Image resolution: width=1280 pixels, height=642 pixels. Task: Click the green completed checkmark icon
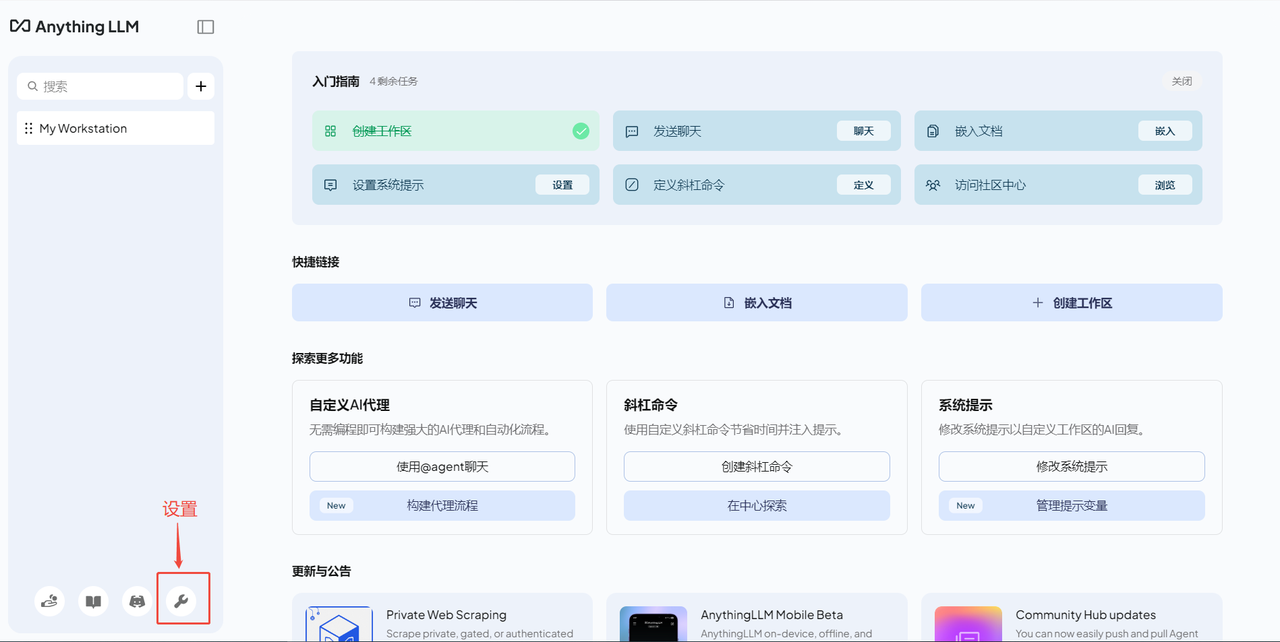pyautogui.click(x=580, y=131)
